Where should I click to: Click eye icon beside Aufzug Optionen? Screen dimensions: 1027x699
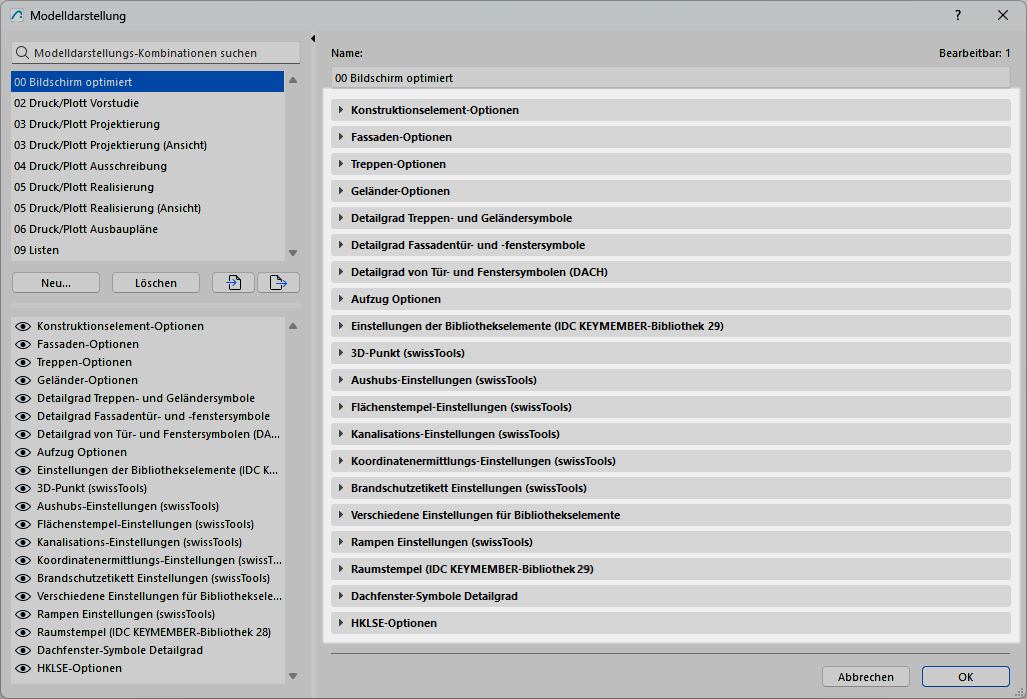[23, 452]
